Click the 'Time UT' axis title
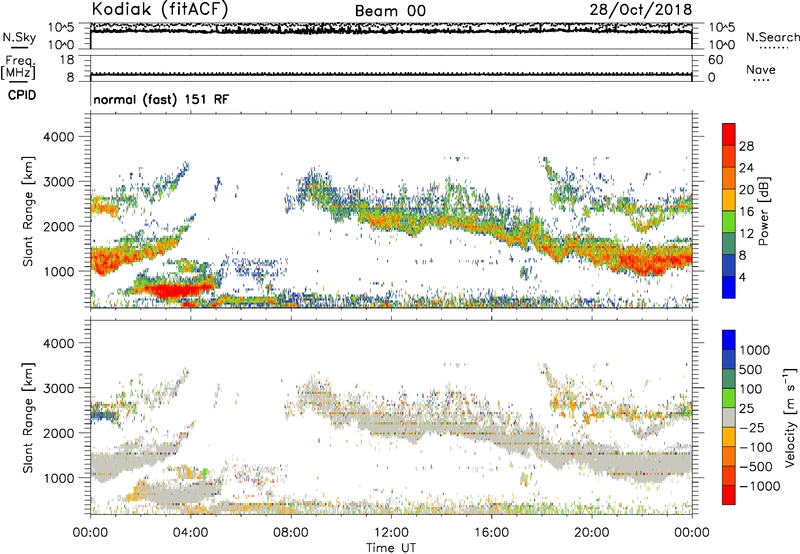This screenshot has width=800, height=554. [x=391, y=548]
